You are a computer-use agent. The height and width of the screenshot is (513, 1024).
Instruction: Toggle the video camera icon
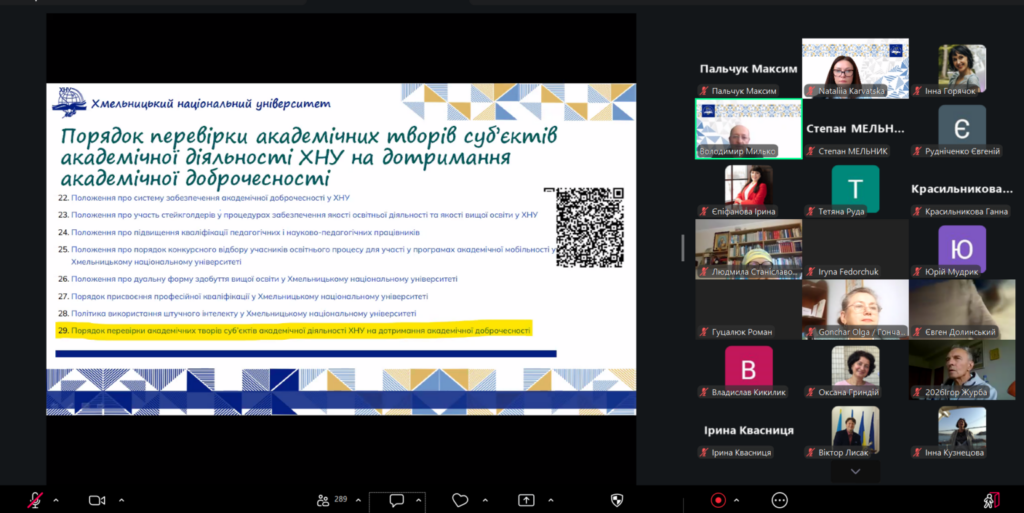click(97, 501)
